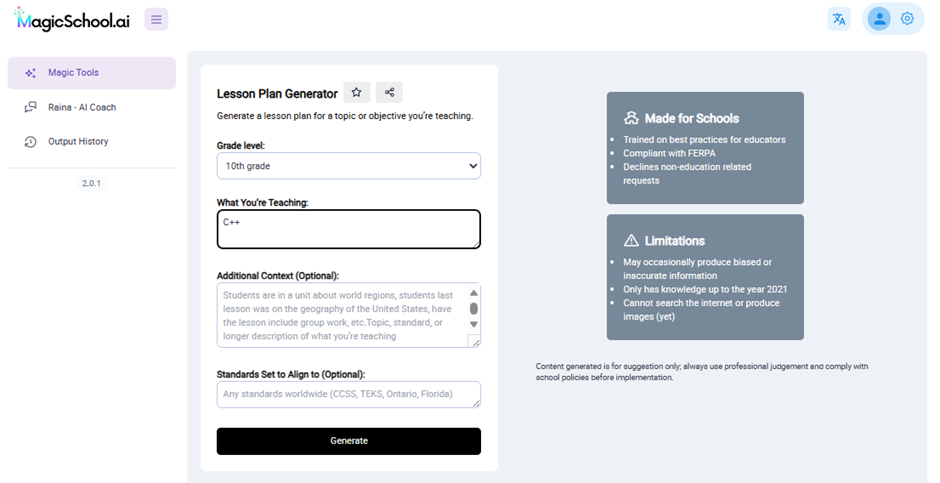Toggle the hamburger sidebar menu button

156,20
